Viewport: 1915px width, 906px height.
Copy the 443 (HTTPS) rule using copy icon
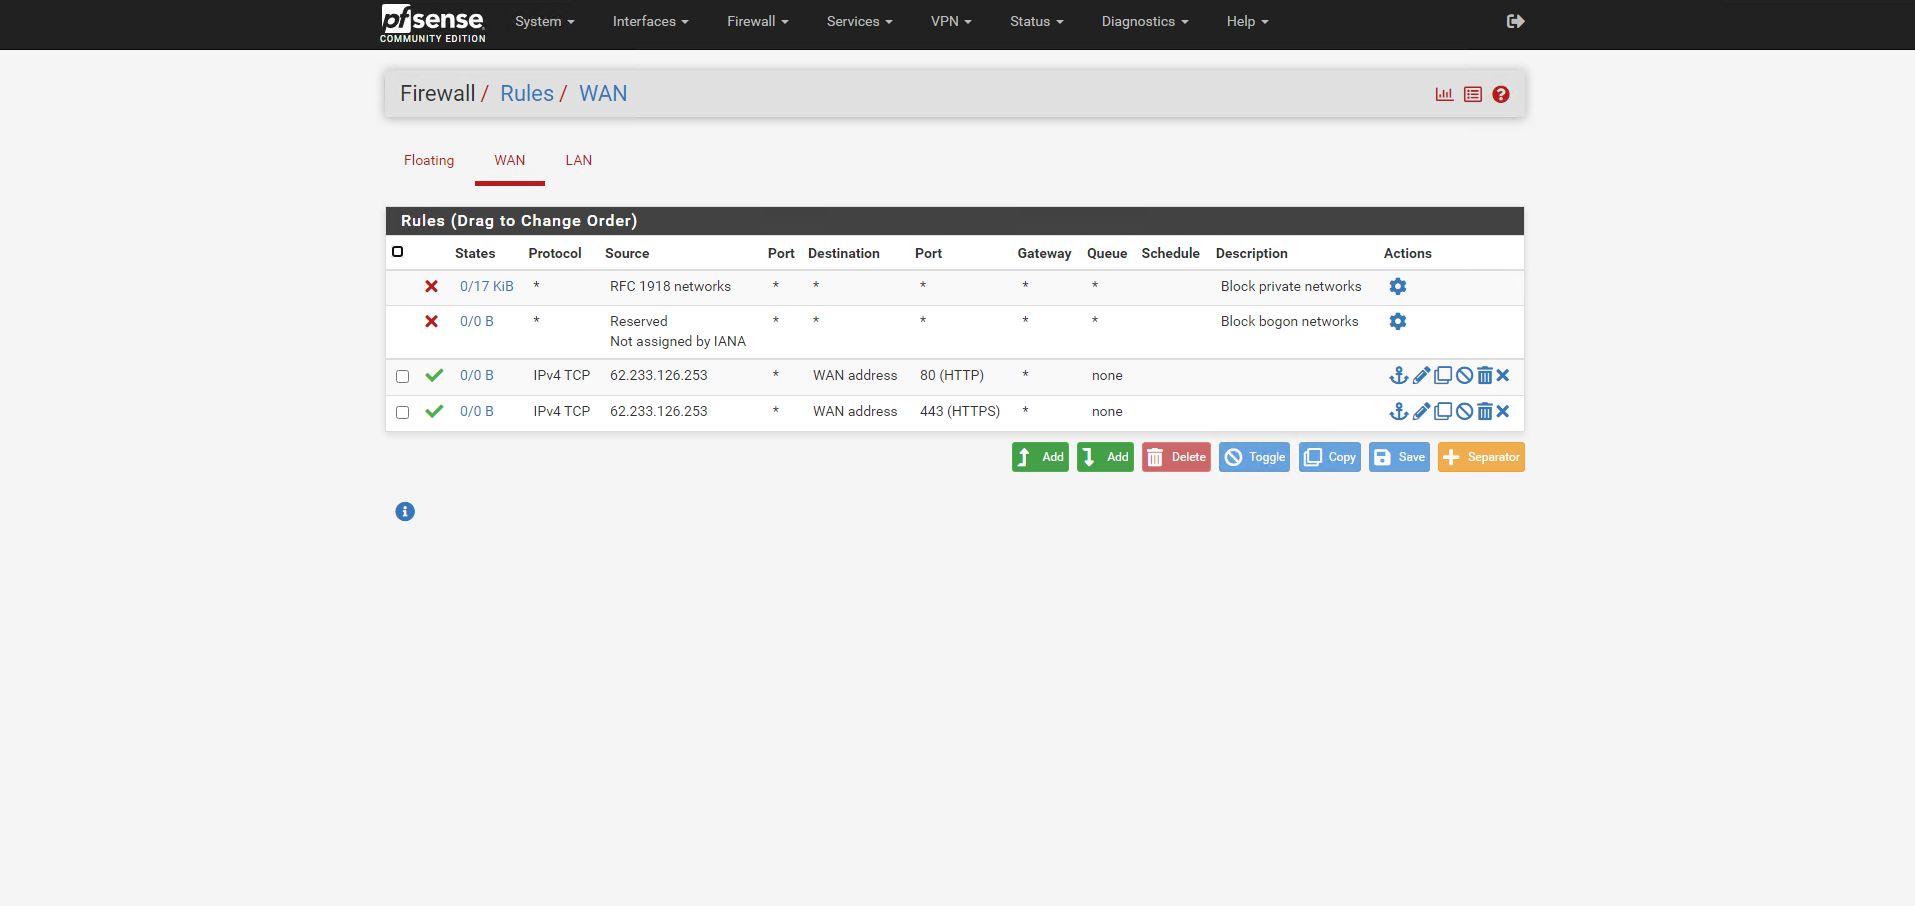[x=1443, y=411]
